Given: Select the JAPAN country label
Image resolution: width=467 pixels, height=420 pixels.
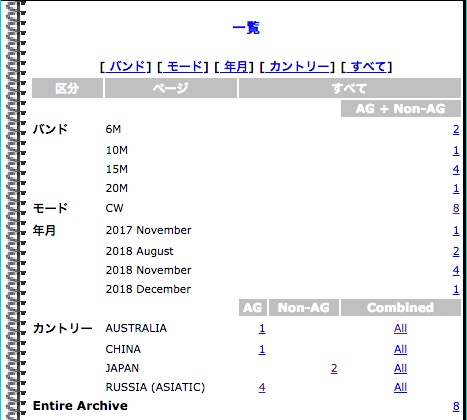Looking at the screenshot, I should point(122,368).
